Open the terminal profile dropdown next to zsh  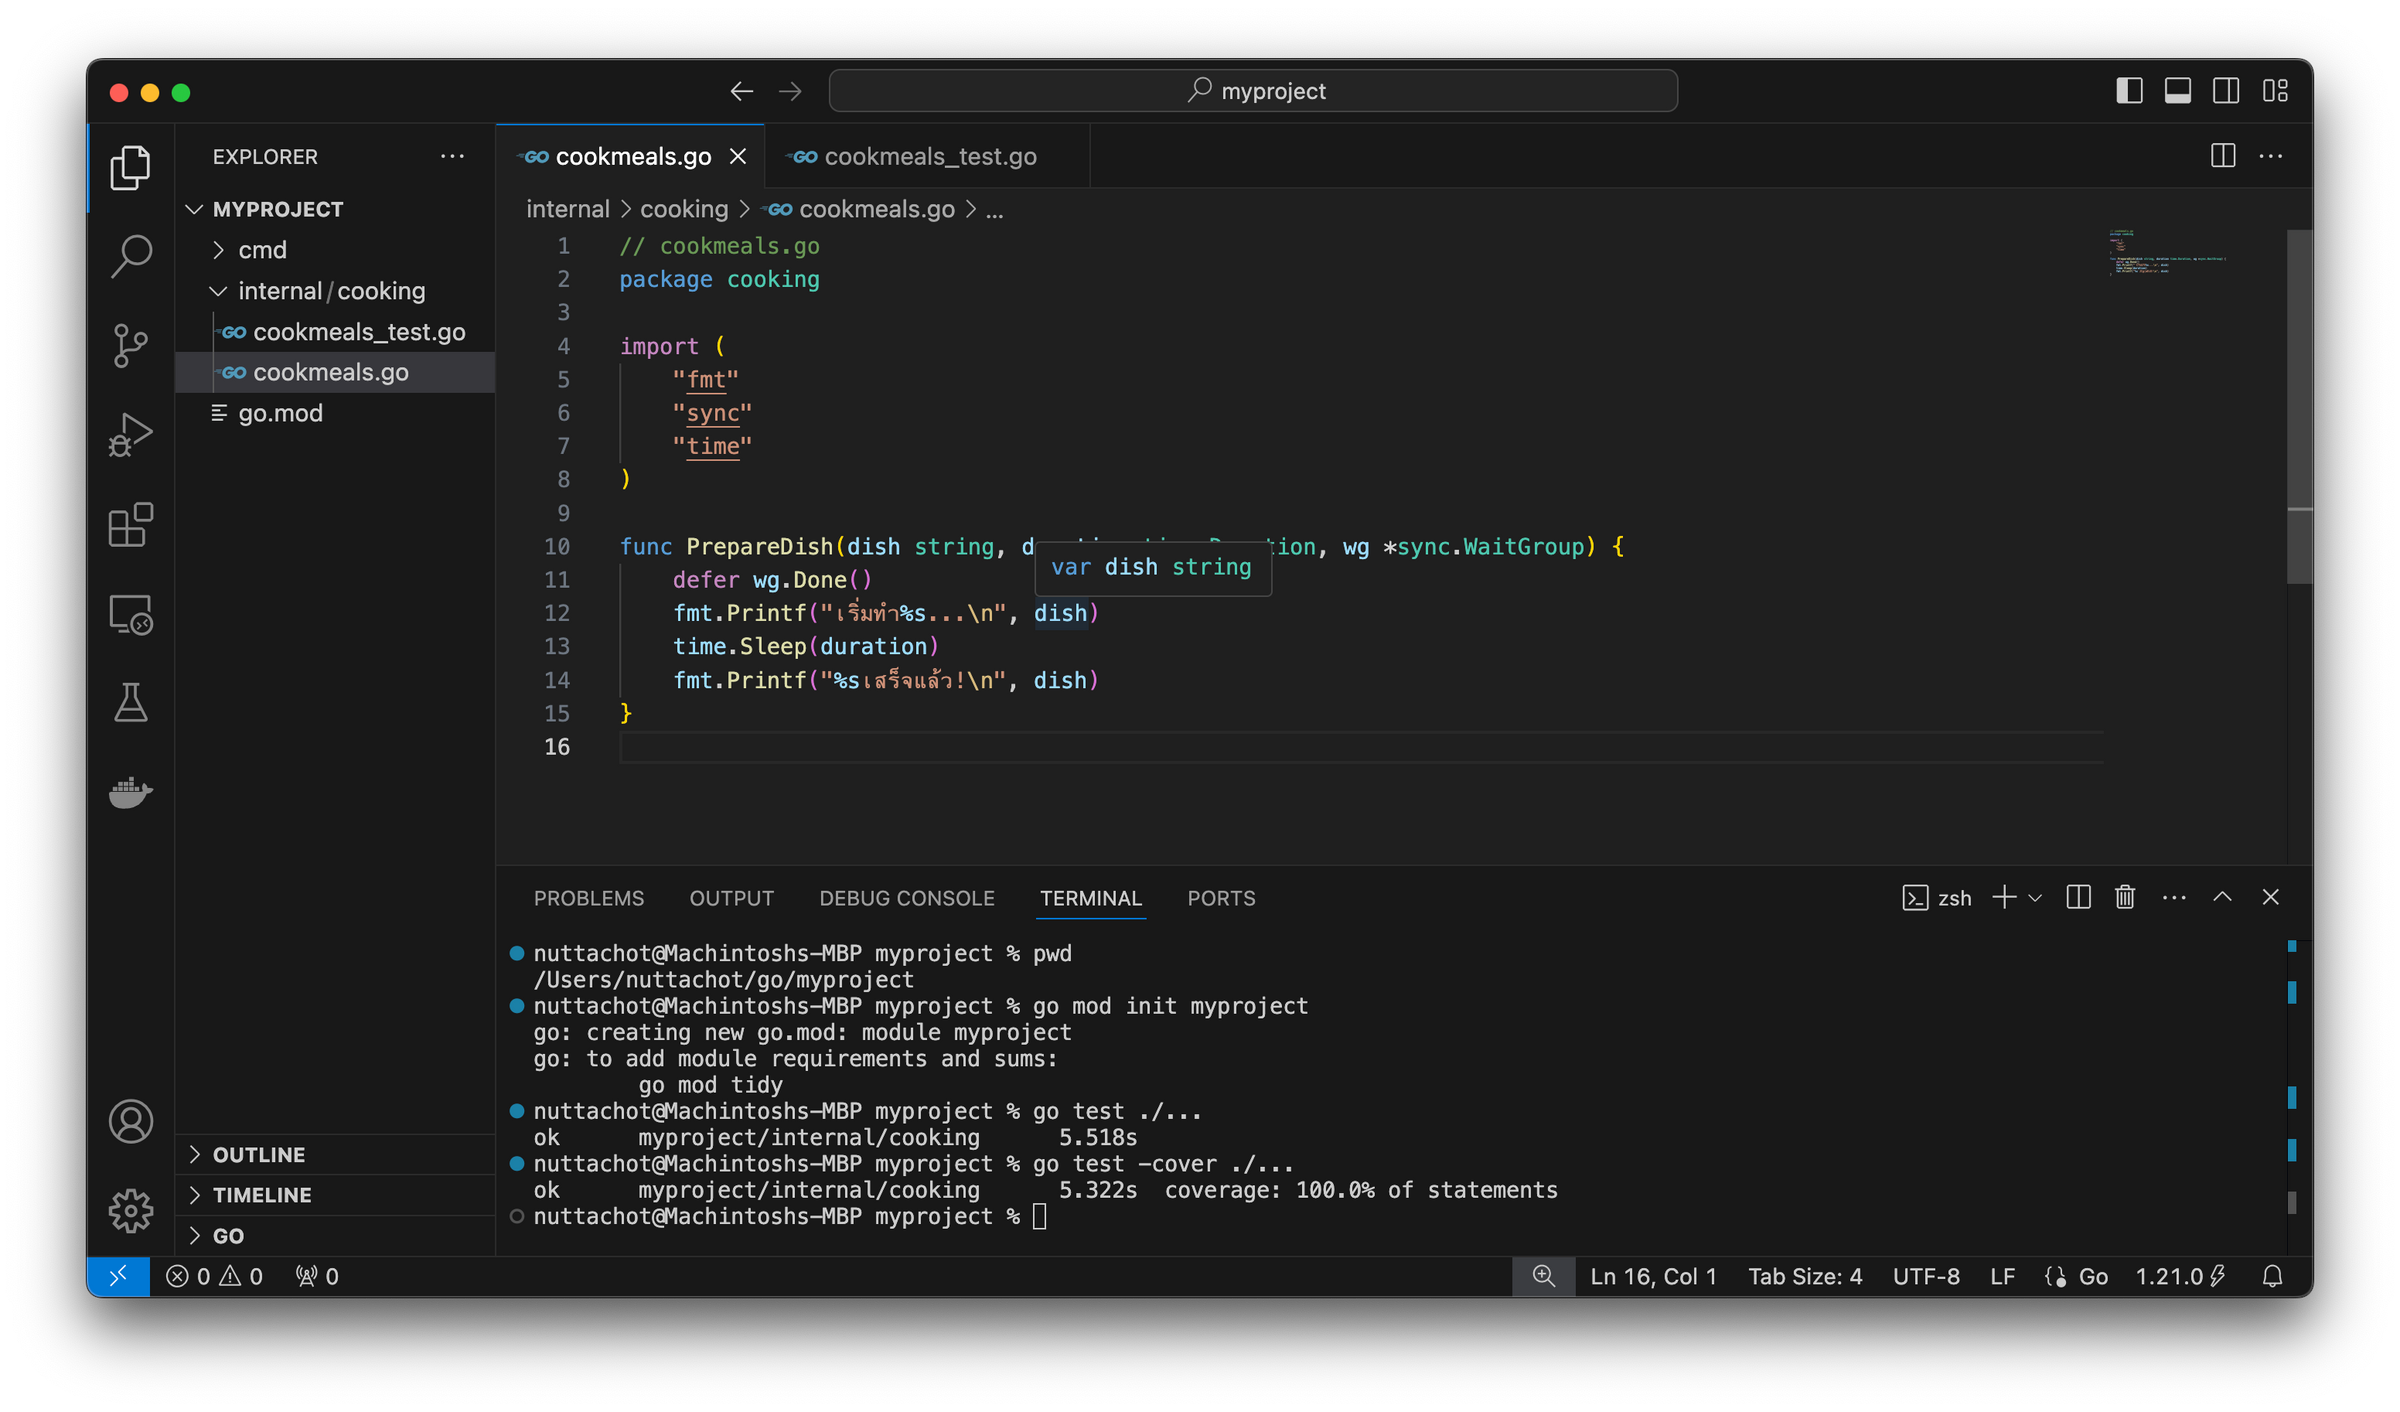[2035, 897]
